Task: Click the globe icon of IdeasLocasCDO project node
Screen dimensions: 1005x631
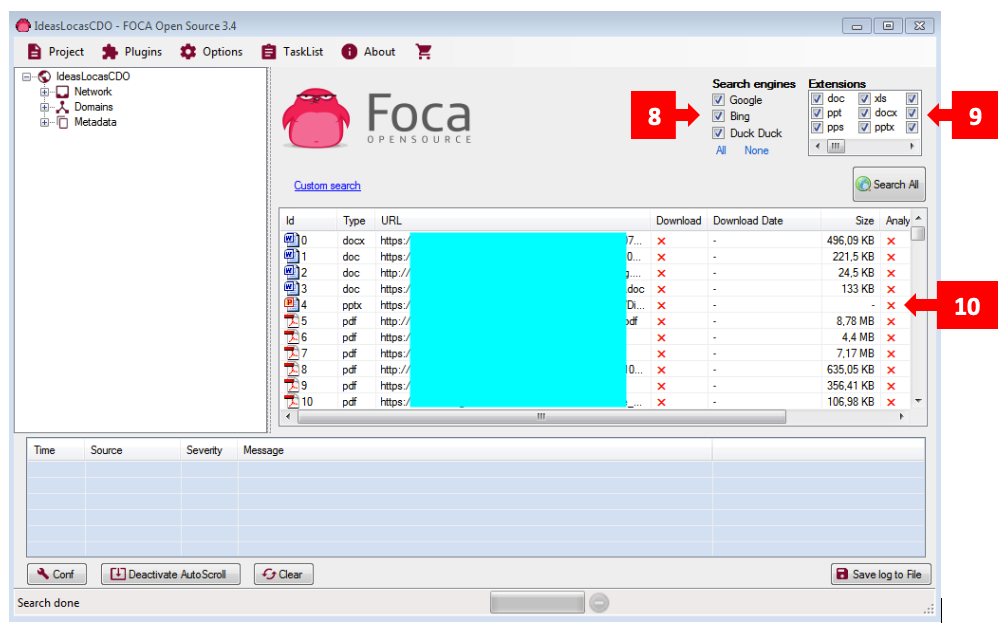Action: (44, 76)
